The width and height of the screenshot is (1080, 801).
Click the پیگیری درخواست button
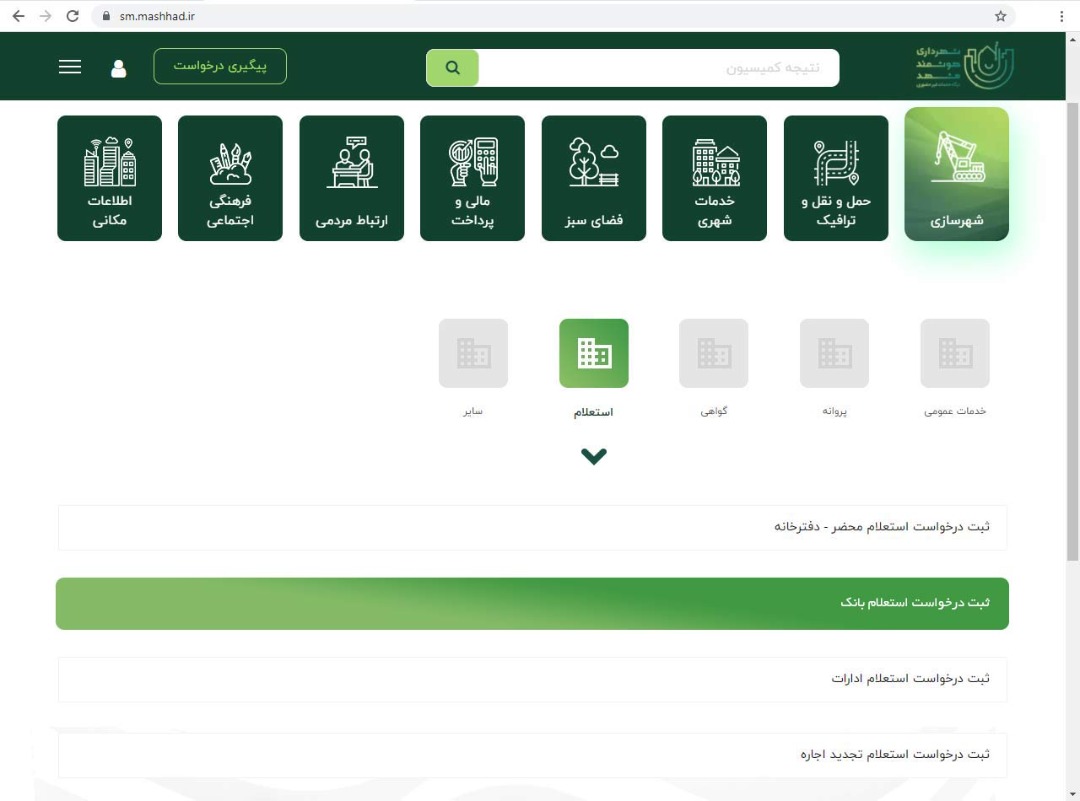(x=220, y=66)
